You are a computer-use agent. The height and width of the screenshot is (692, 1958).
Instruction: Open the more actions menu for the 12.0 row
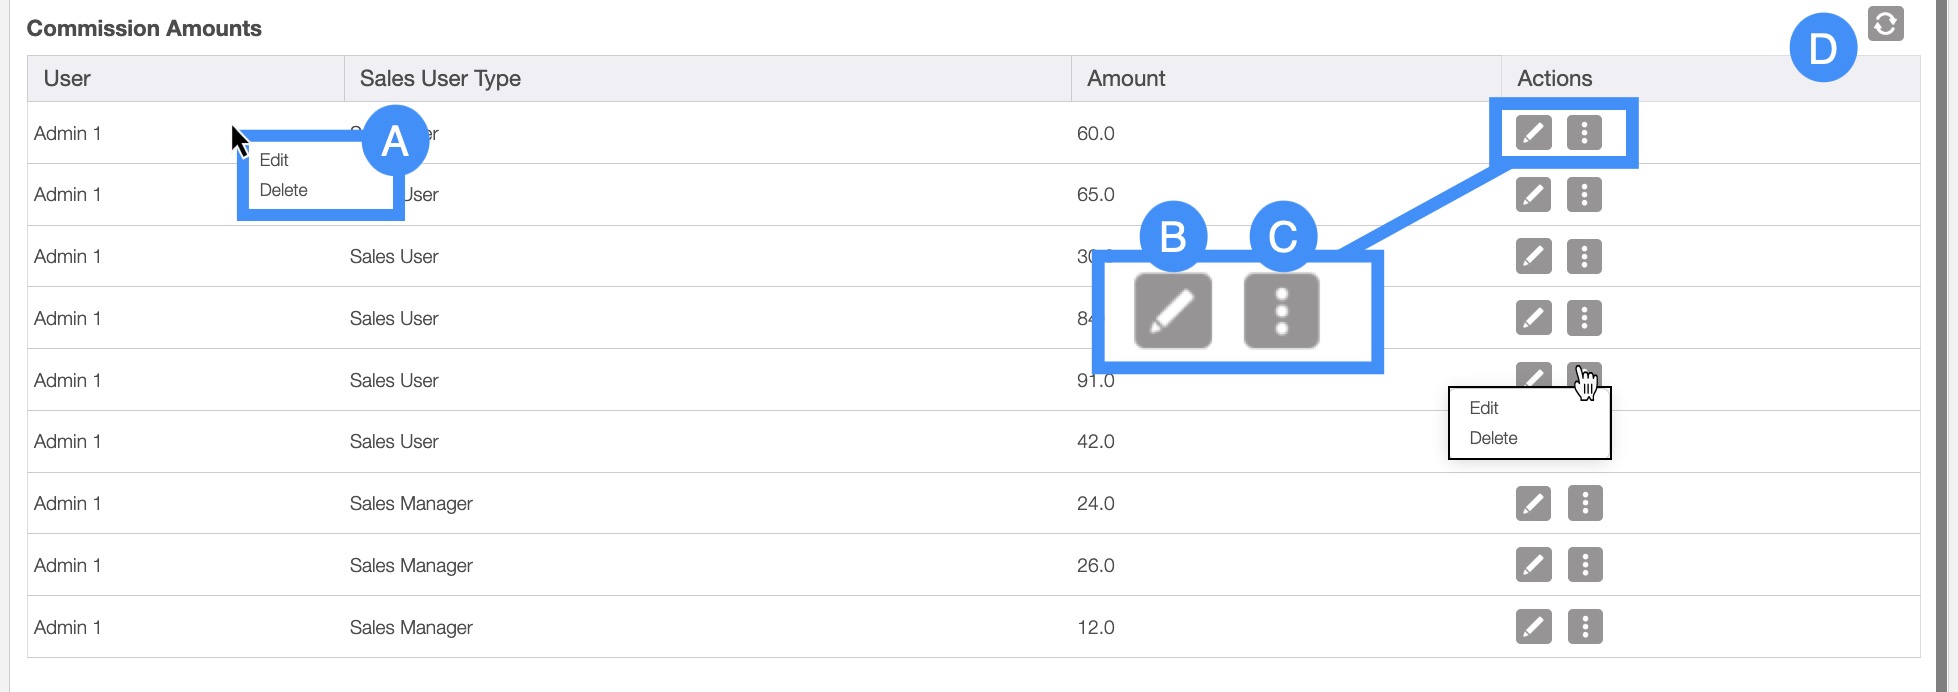click(1585, 627)
